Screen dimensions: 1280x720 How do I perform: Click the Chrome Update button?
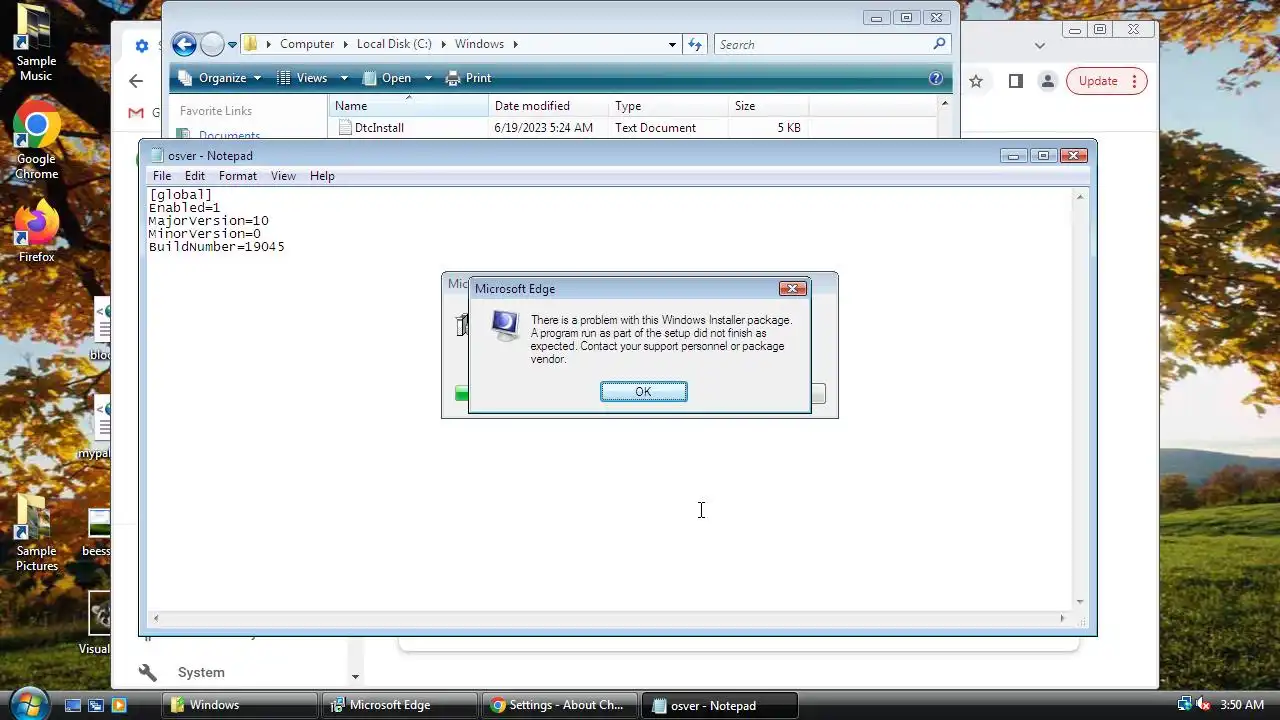[1106, 81]
